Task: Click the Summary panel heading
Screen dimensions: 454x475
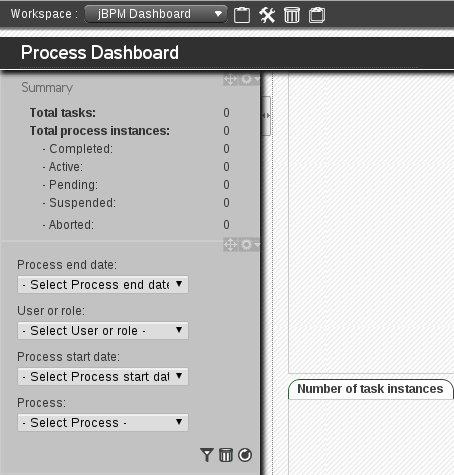Action: pos(47,88)
